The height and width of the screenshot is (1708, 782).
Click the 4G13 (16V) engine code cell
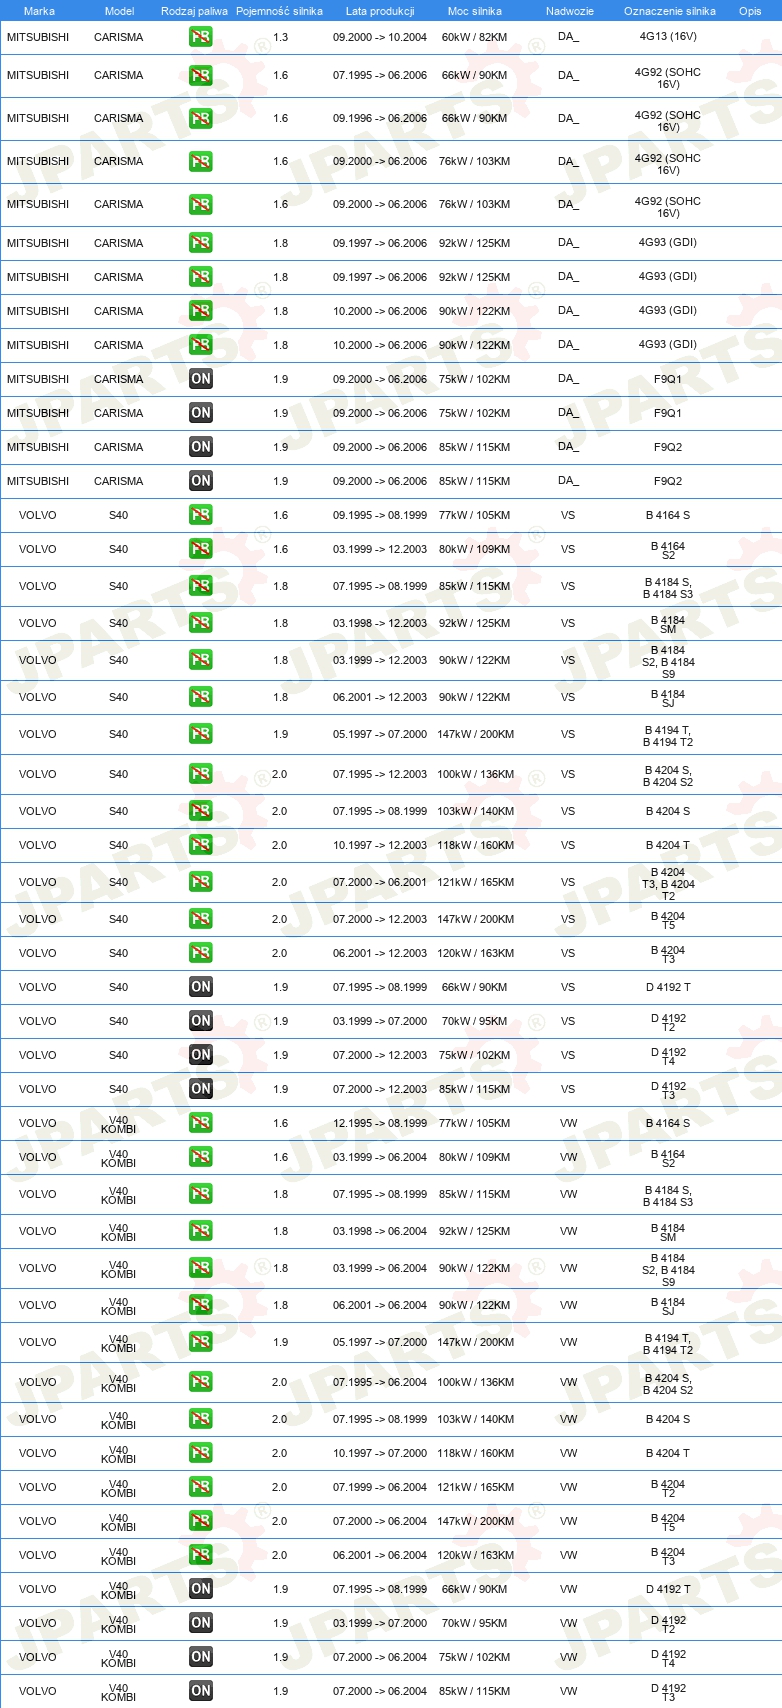(x=668, y=37)
